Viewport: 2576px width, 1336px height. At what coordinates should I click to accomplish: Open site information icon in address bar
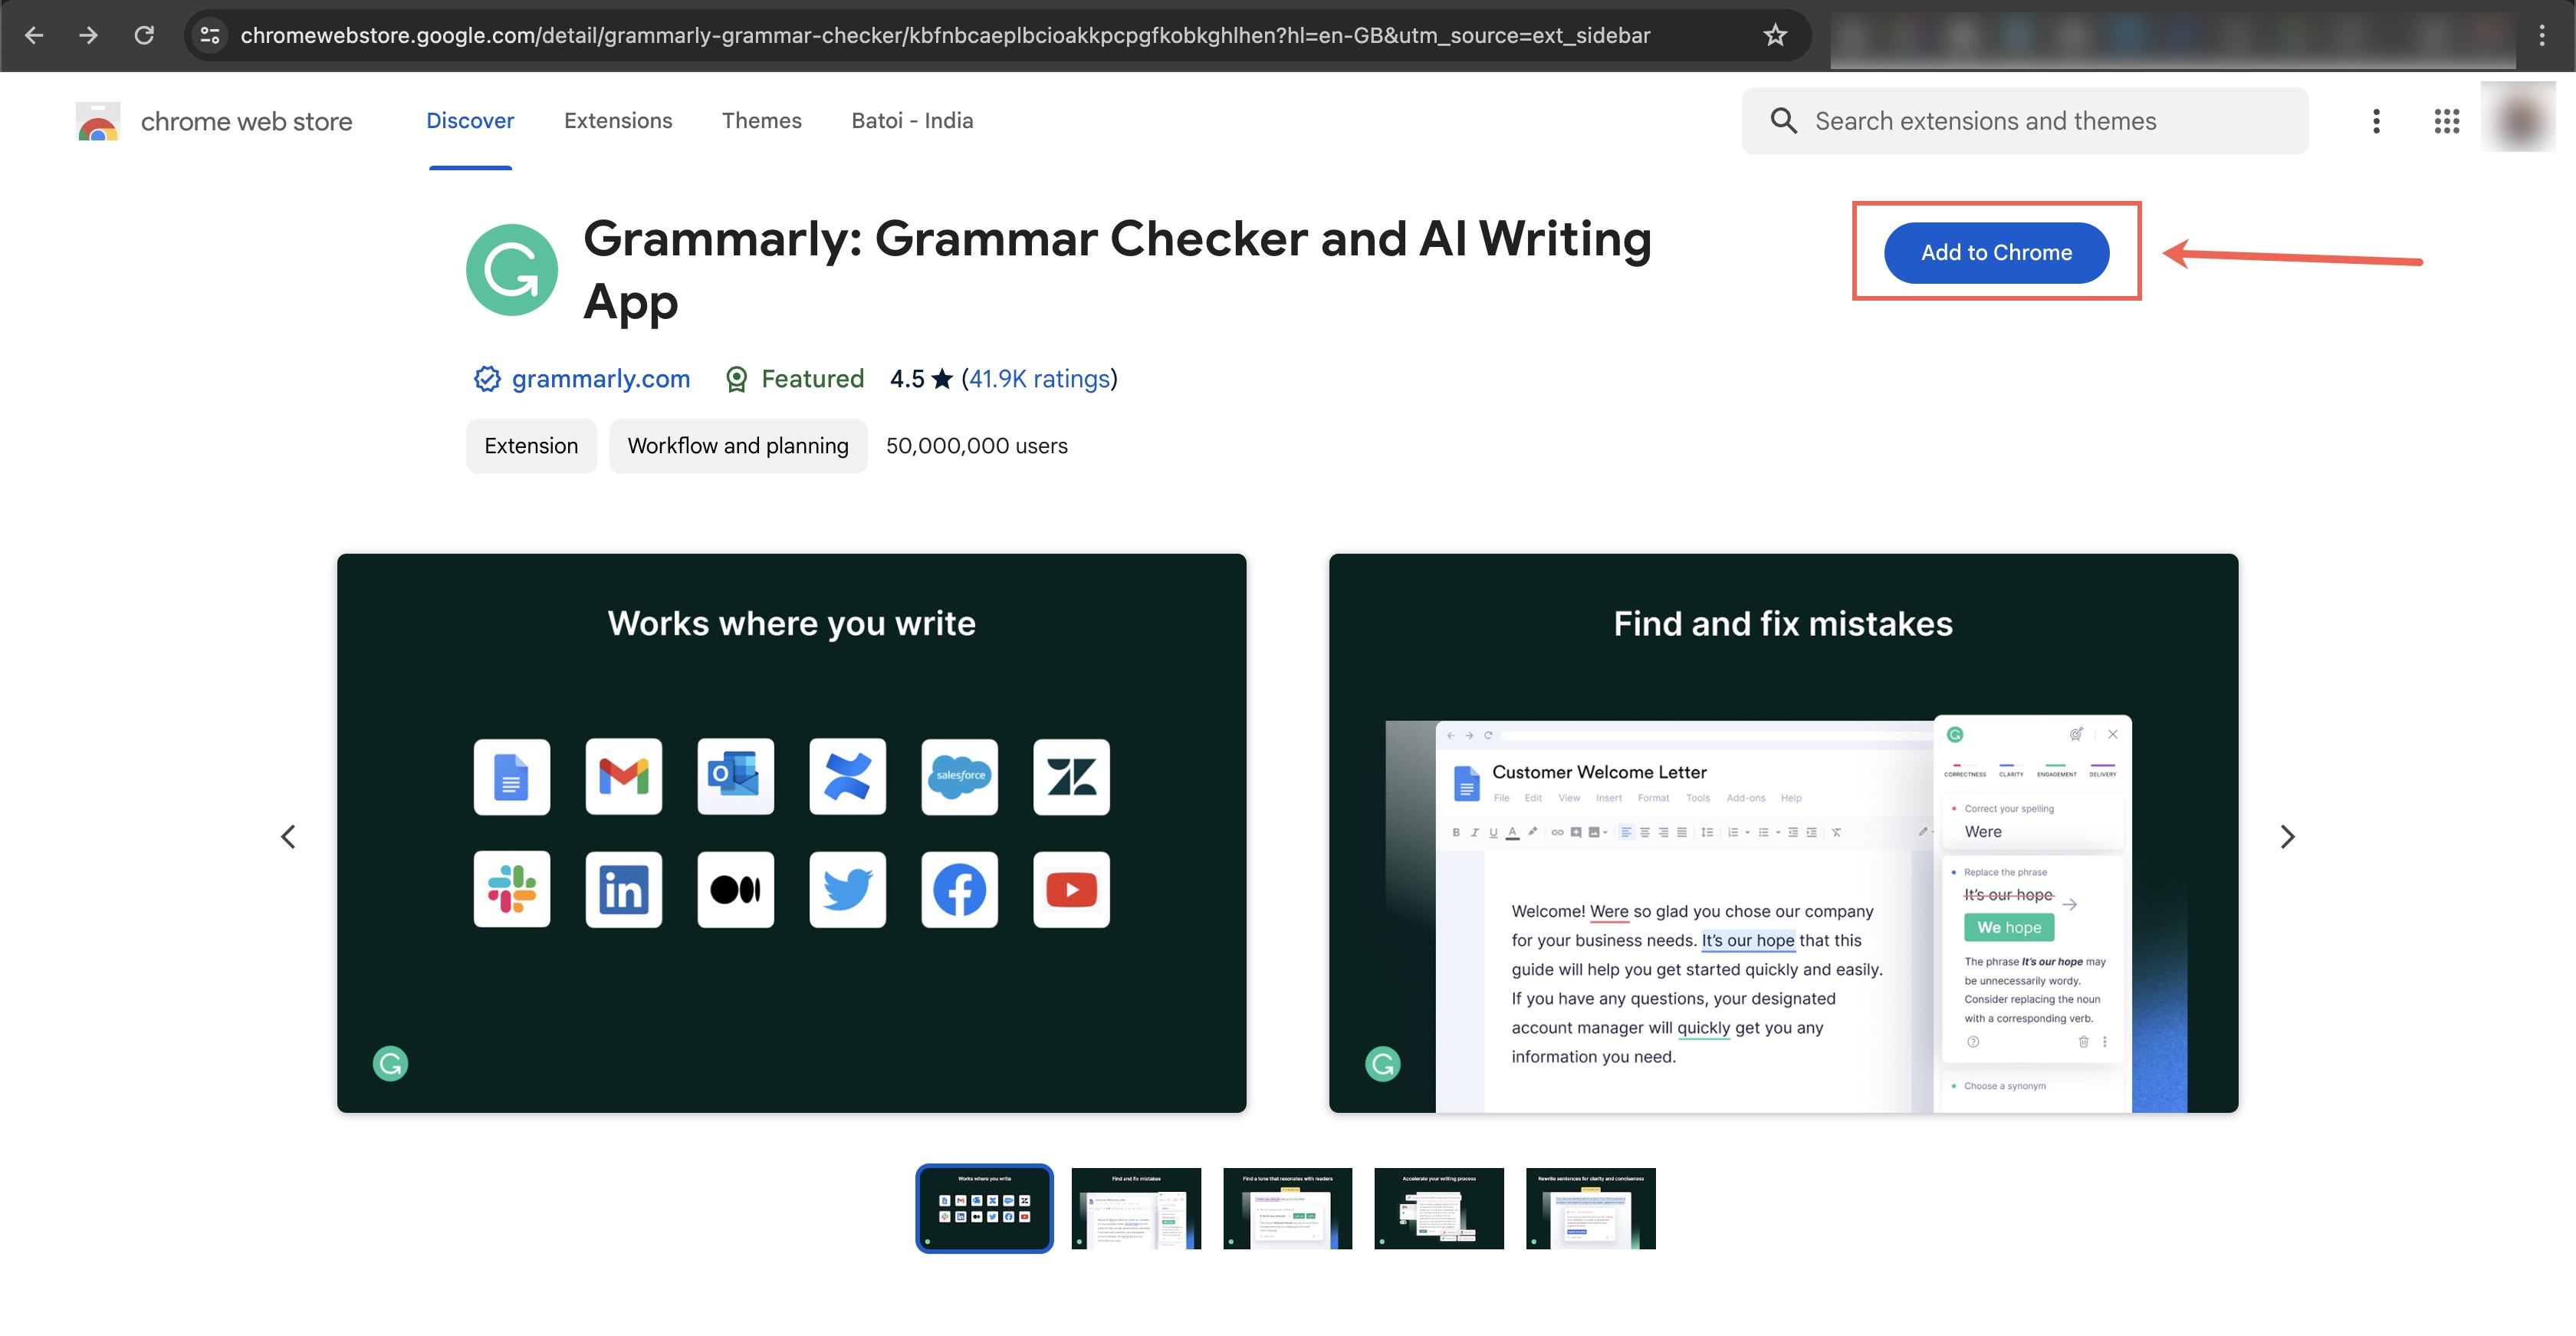point(210,35)
